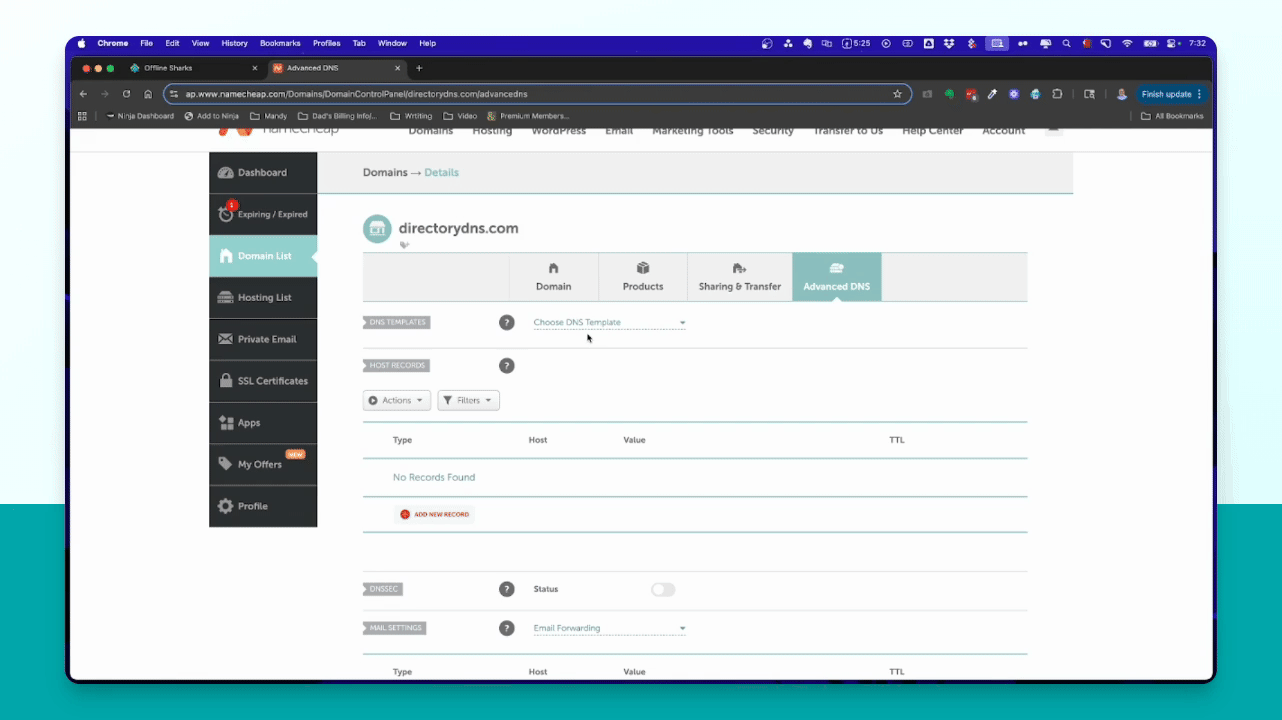1282x720 pixels.
Task: Open the Writing bookmarks folder
Action: tap(411, 116)
